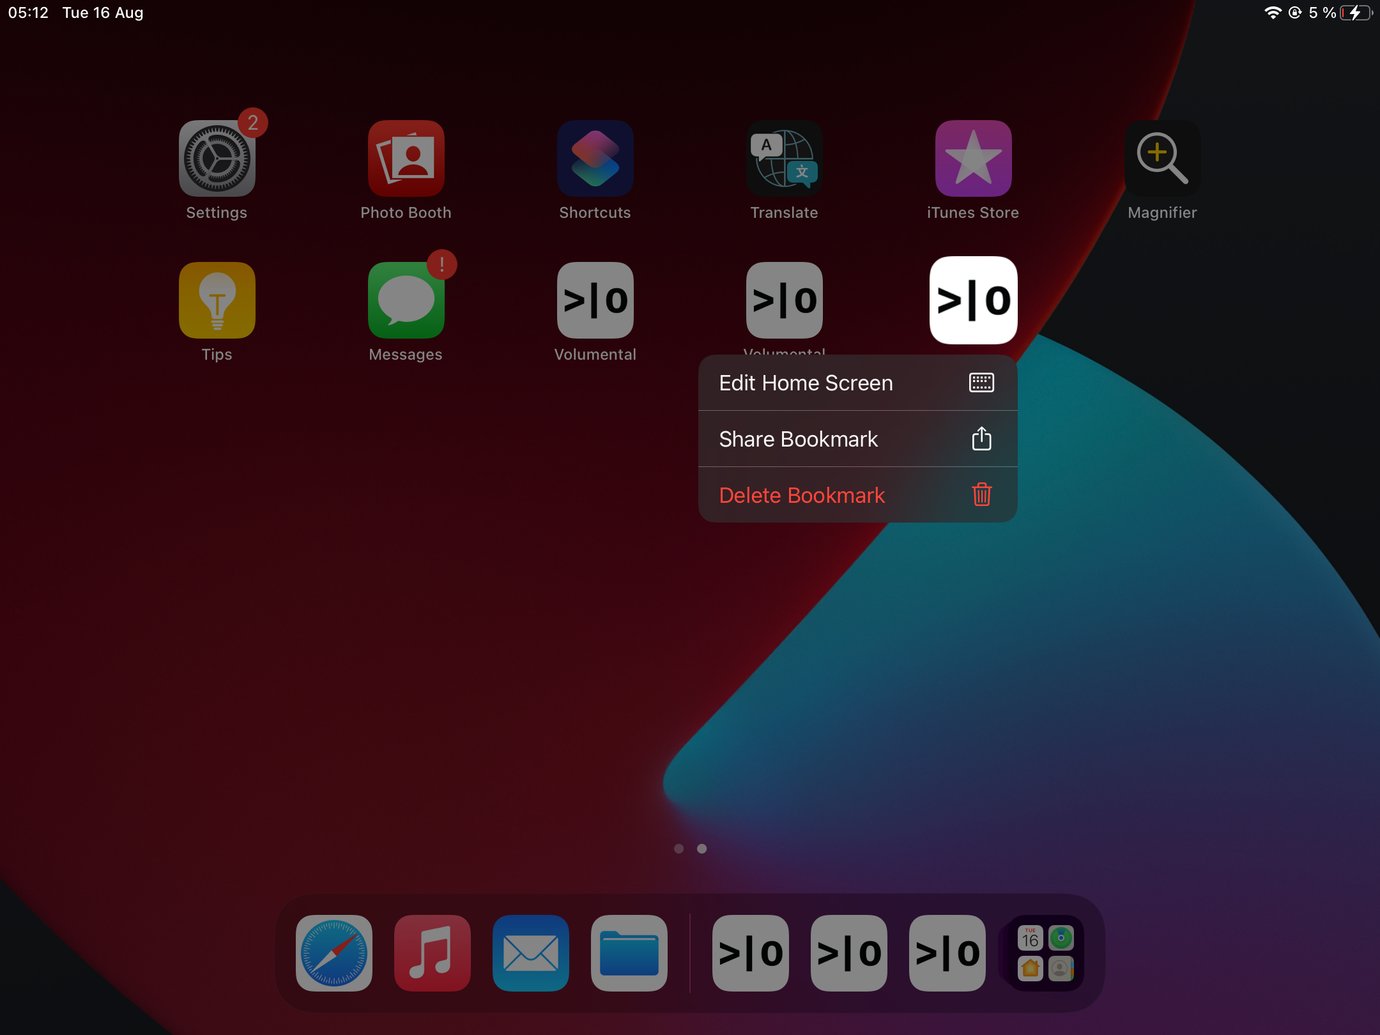Launch the first Volumental app
Viewport: 1380px width, 1035px height.
pos(594,300)
